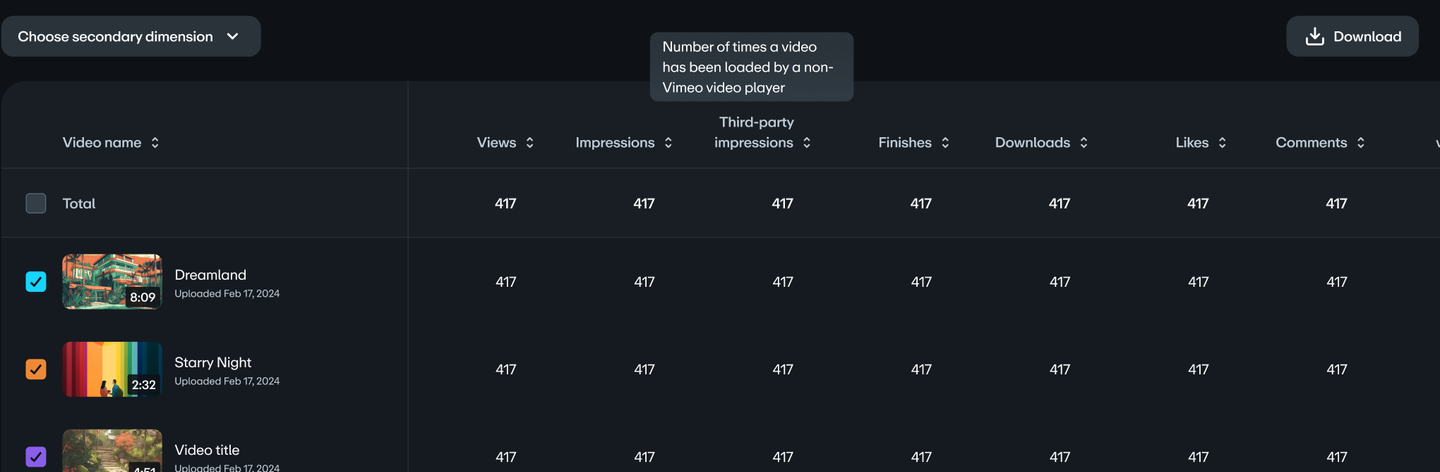Click the Views column header label
This screenshot has width=1440, height=472.
496,143
